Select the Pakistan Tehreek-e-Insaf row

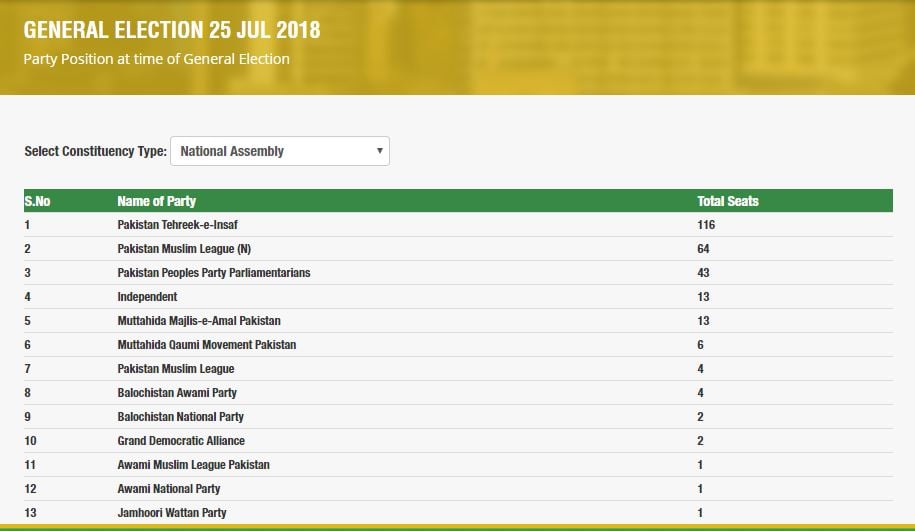[x=458, y=225]
